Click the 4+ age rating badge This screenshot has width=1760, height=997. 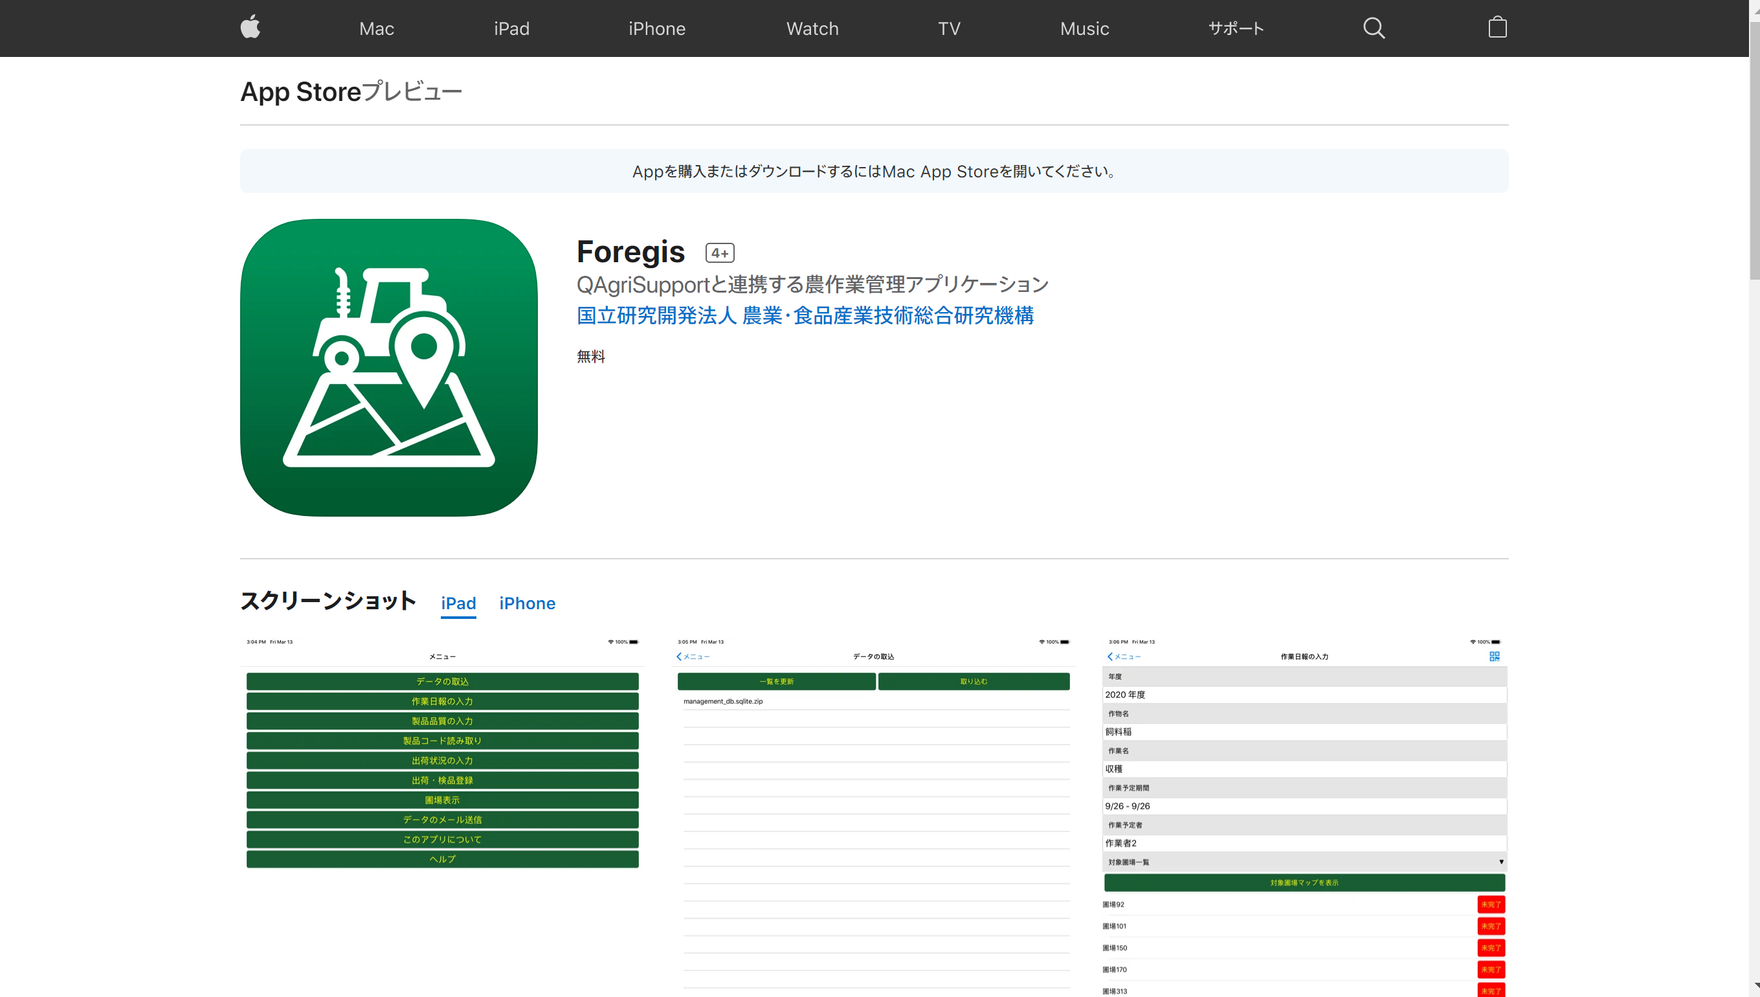coord(719,253)
